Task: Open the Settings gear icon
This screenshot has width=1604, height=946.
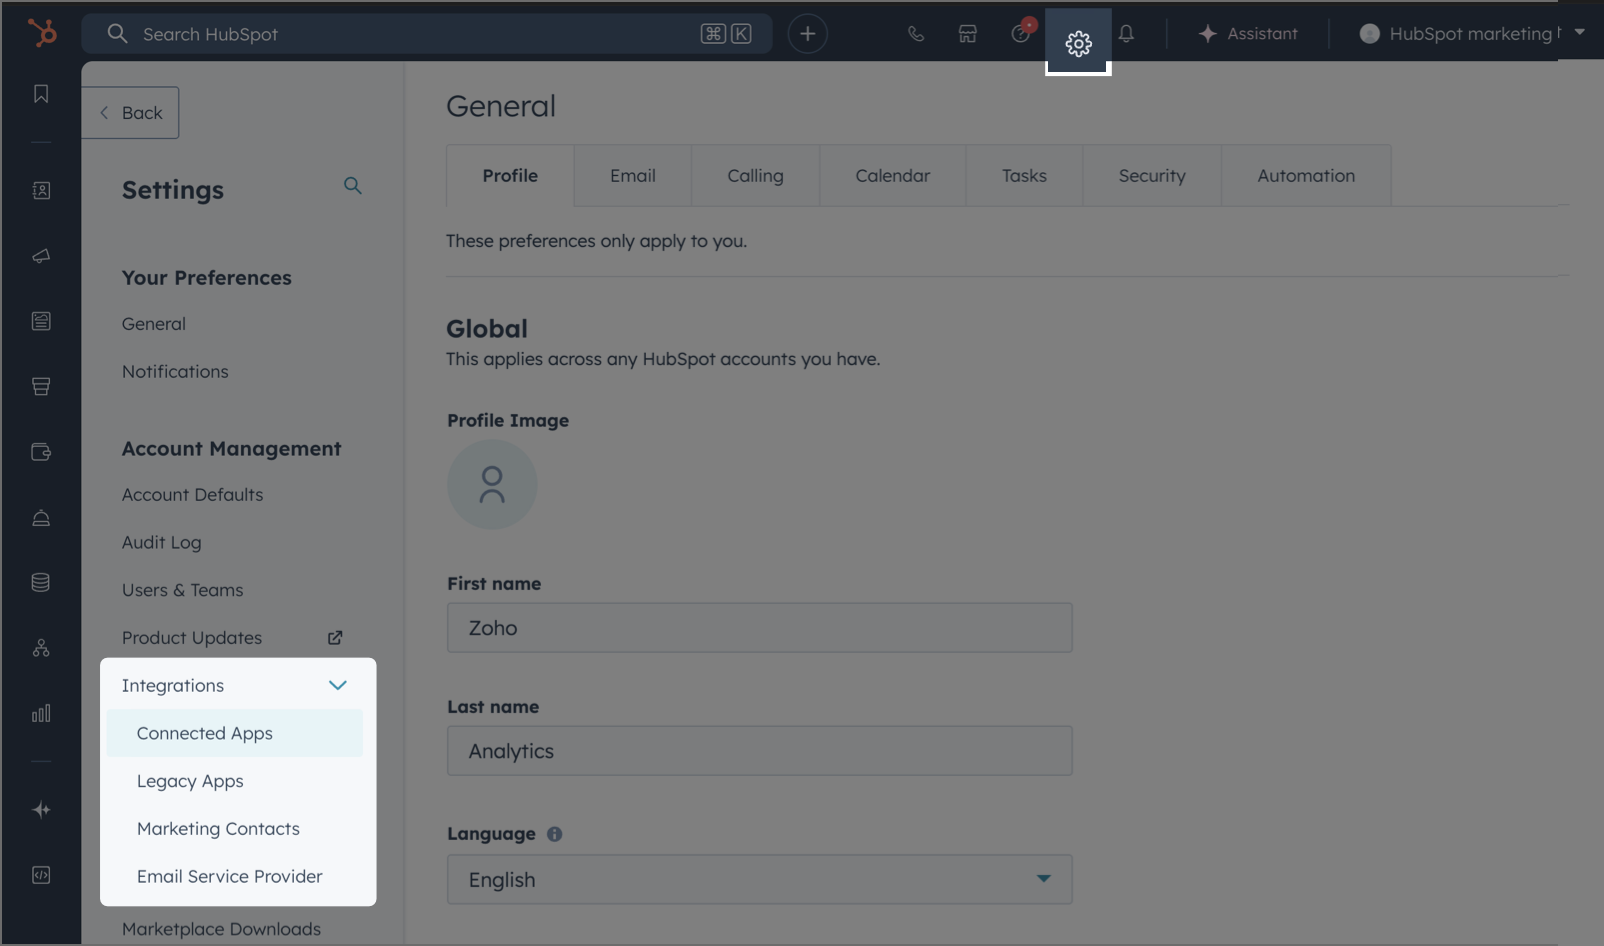Action: click(1078, 43)
